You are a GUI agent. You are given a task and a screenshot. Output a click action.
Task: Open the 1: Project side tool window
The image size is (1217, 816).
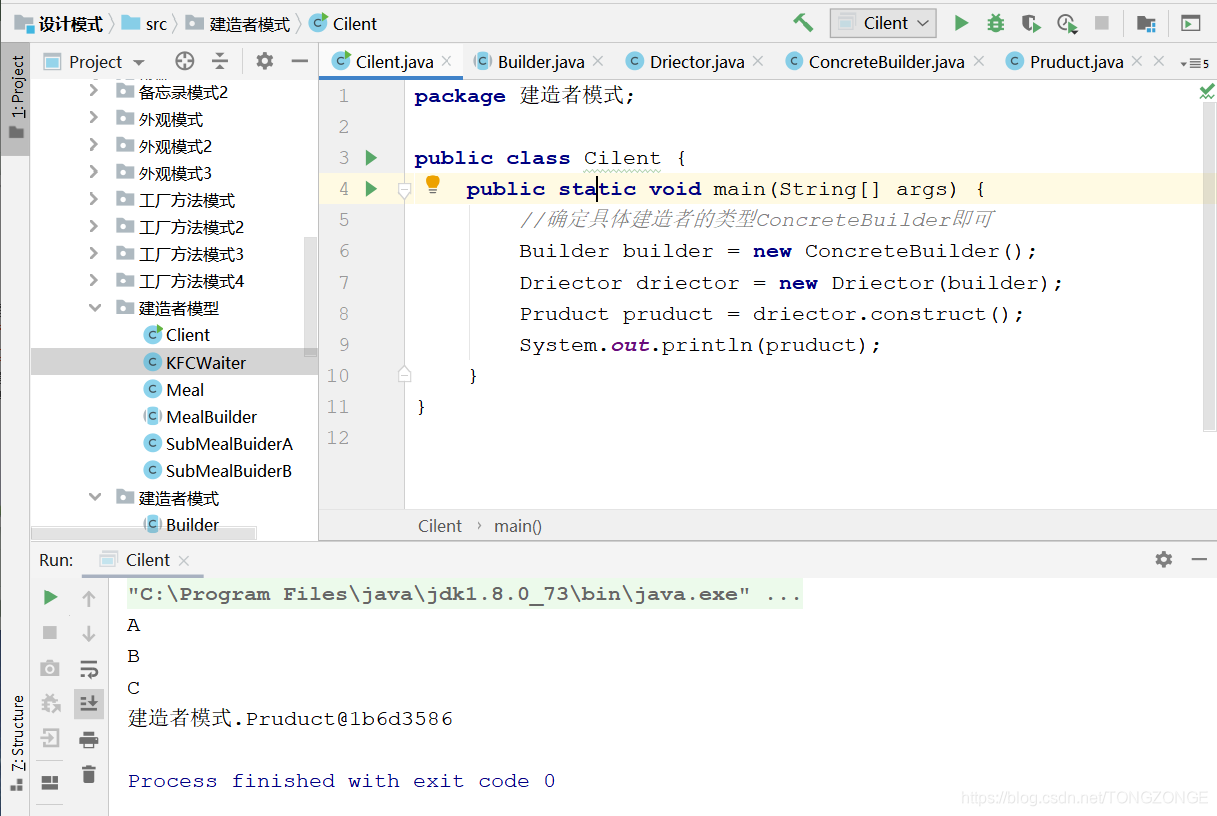coord(15,98)
